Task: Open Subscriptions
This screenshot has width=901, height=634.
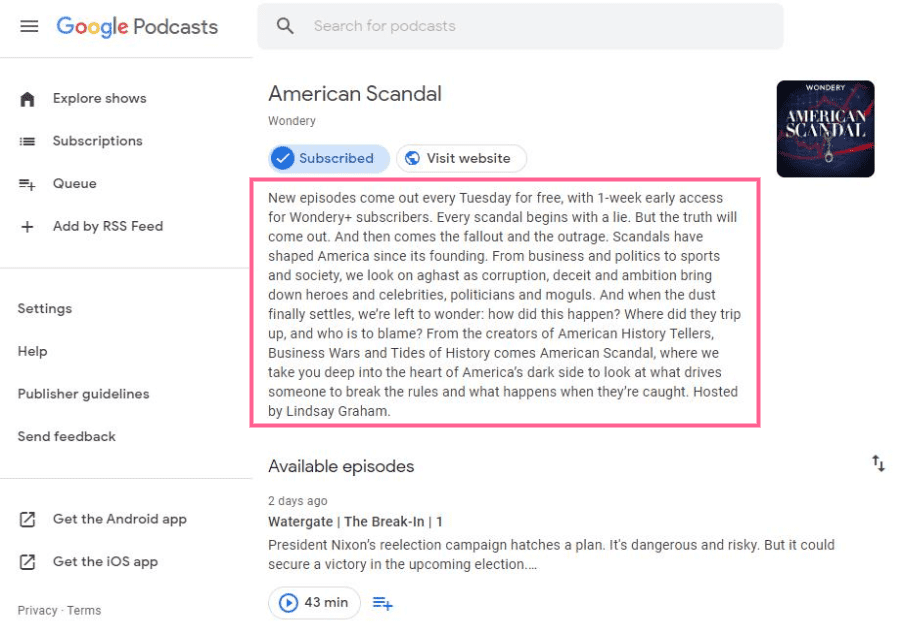Action: point(80,141)
